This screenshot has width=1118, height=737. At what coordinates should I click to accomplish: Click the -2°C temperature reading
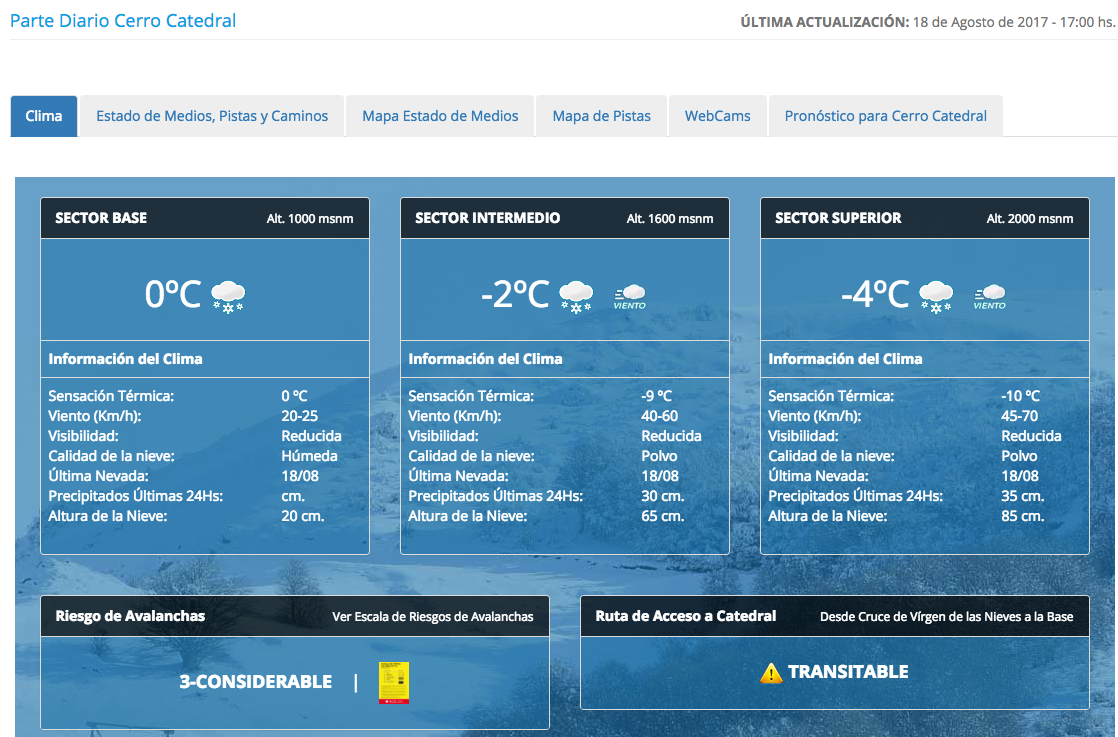[515, 294]
